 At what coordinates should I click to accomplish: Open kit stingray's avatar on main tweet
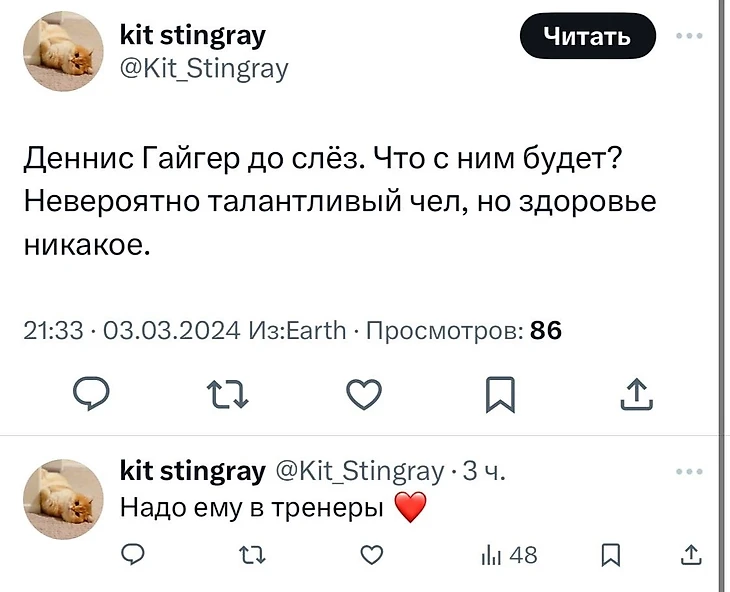point(64,52)
